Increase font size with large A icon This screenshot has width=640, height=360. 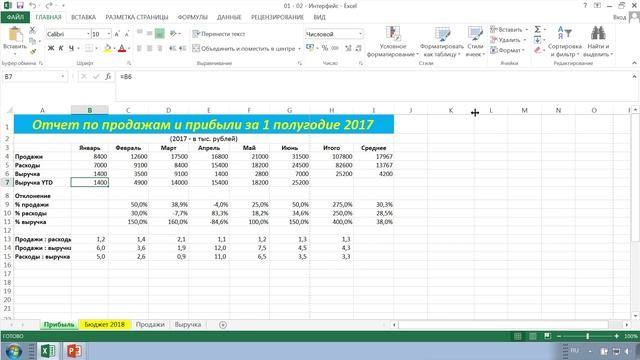[117, 34]
